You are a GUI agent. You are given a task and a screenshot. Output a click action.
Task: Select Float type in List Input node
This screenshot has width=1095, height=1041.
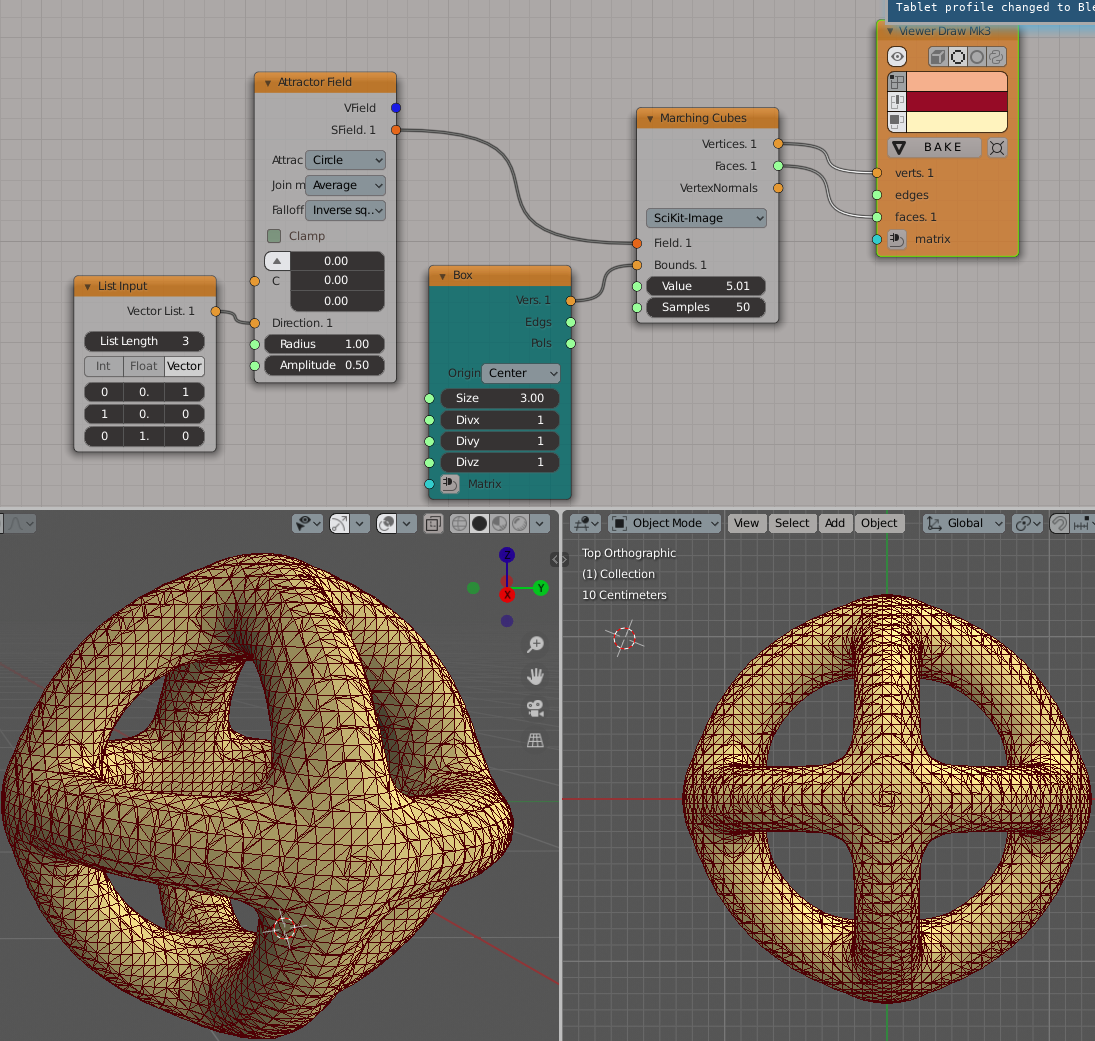[x=144, y=366]
